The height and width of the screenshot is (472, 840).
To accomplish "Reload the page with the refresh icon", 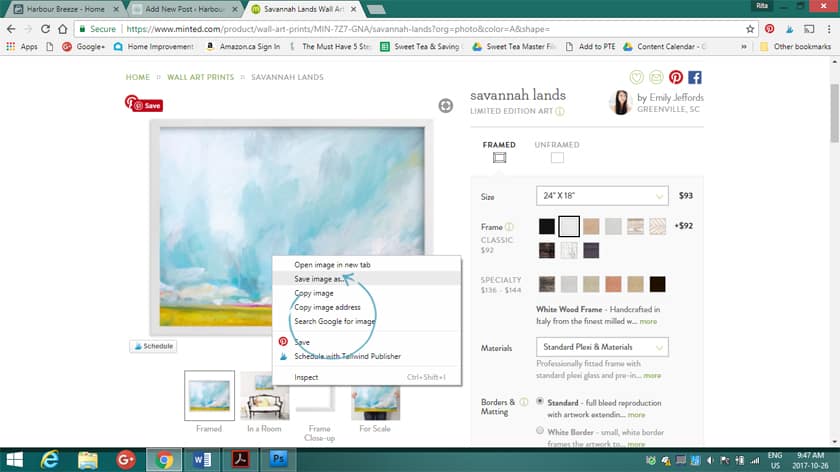I will [x=45, y=29].
